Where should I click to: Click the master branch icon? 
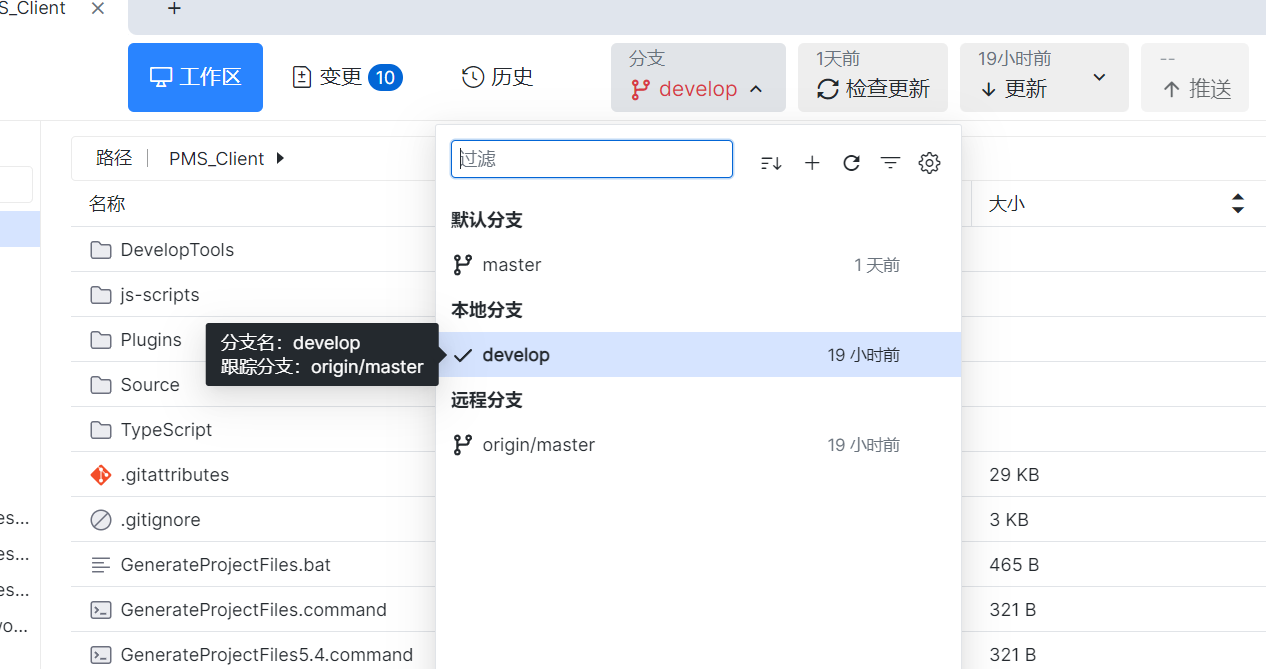(462, 265)
